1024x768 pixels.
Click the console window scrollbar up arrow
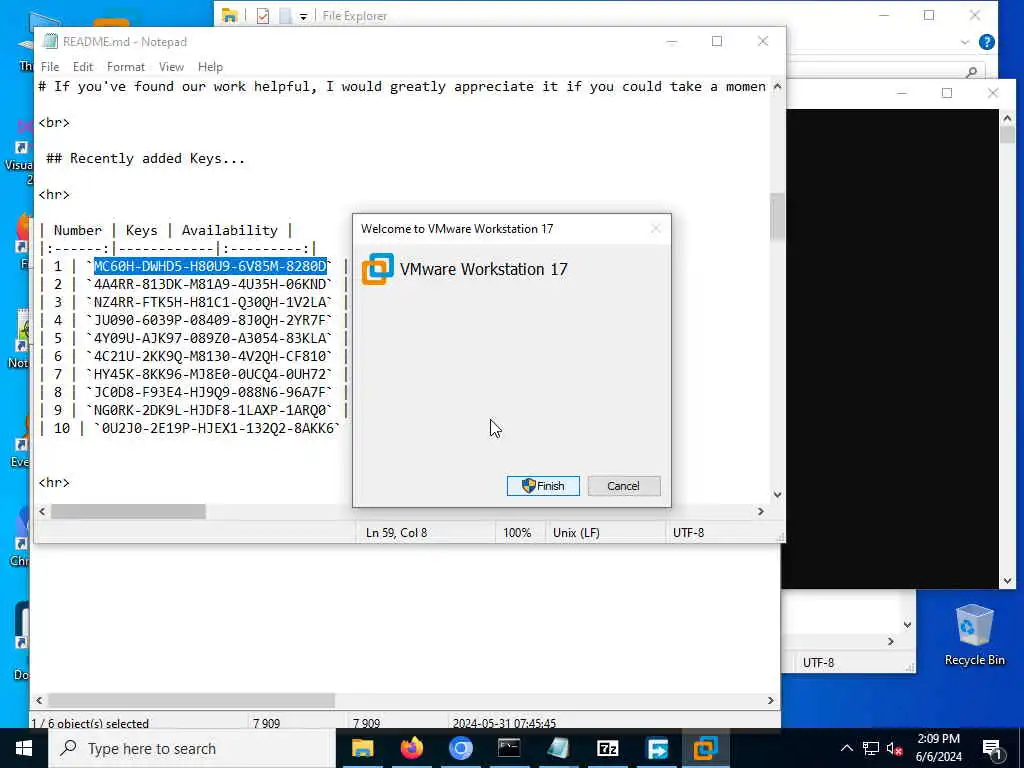point(1007,118)
